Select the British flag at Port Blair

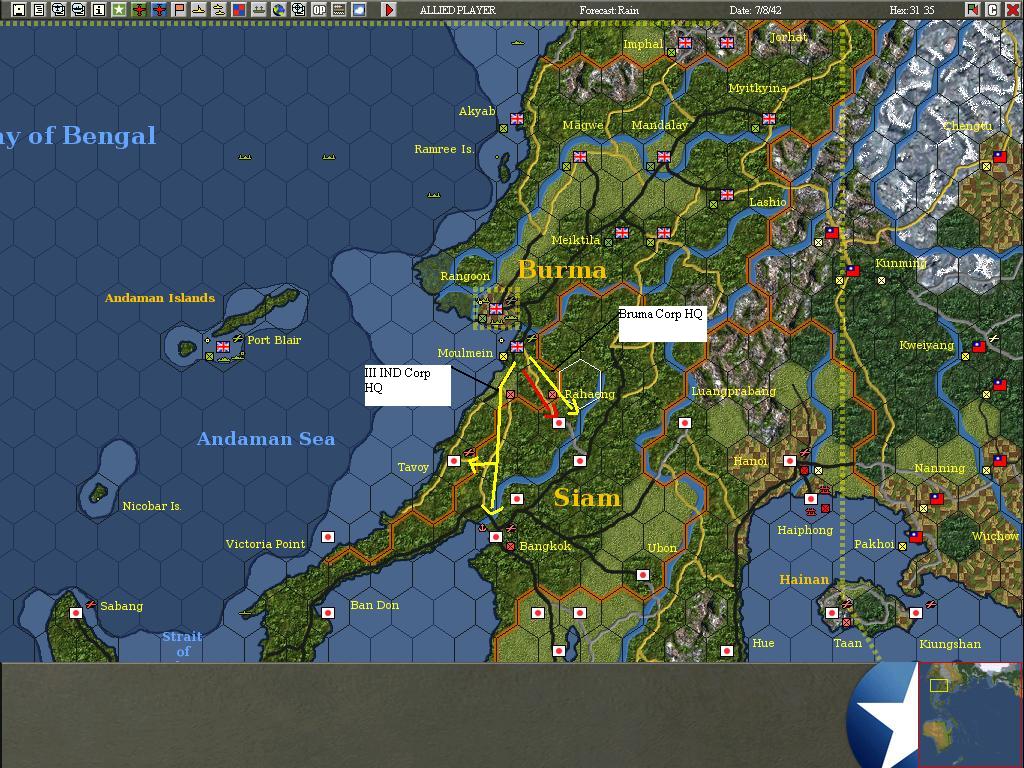pyautogui.click(x=223, y=347)
